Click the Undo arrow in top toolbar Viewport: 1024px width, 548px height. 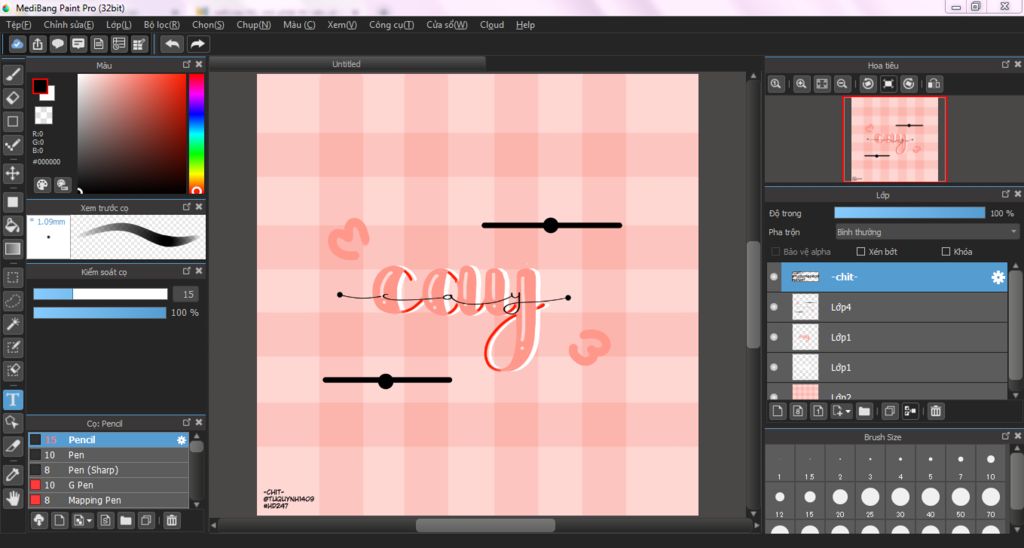click(x=172, y=44)
